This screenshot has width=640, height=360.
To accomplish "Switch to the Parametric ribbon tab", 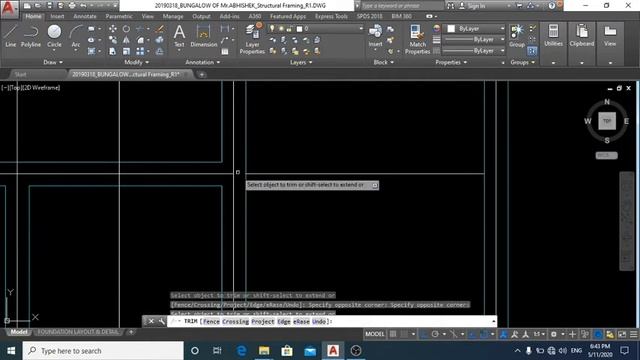I will [118, 16].
